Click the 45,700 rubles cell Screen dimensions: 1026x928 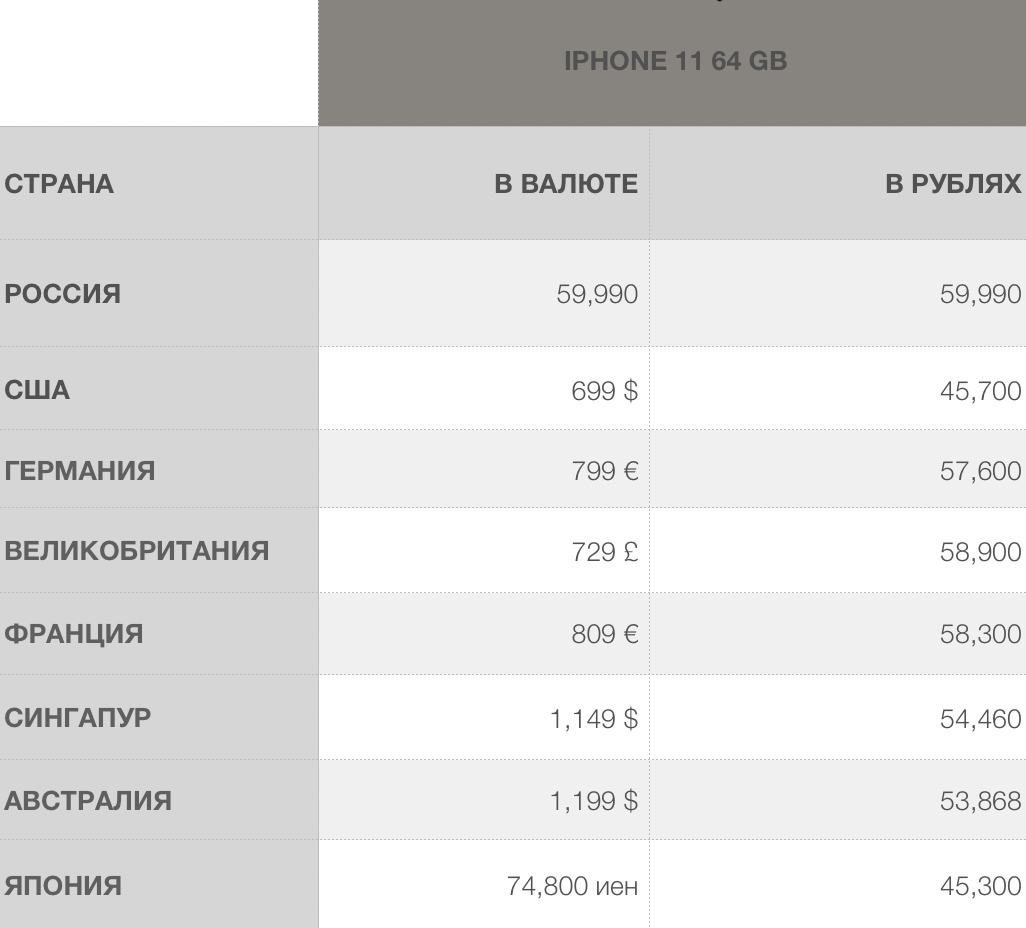[980, 390]
